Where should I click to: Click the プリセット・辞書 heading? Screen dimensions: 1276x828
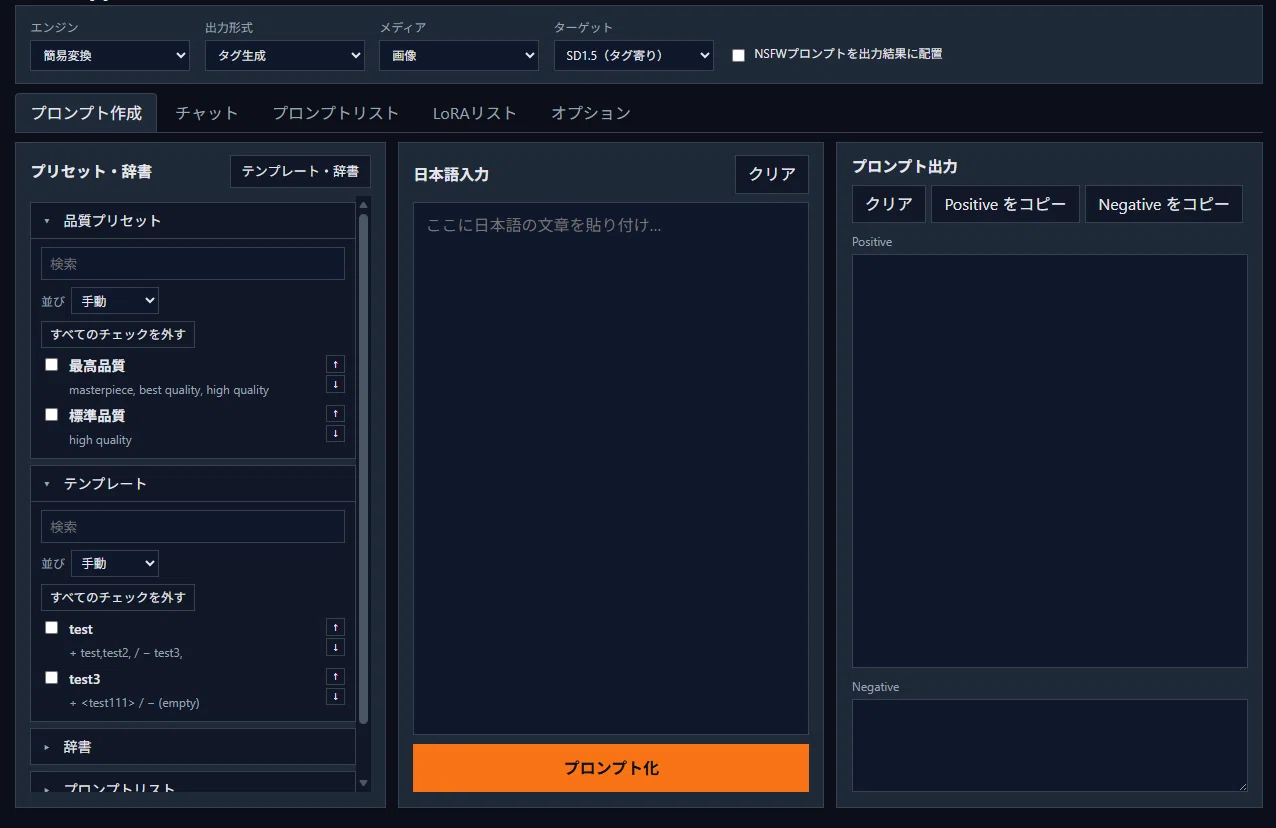click(x=91, y=172)
